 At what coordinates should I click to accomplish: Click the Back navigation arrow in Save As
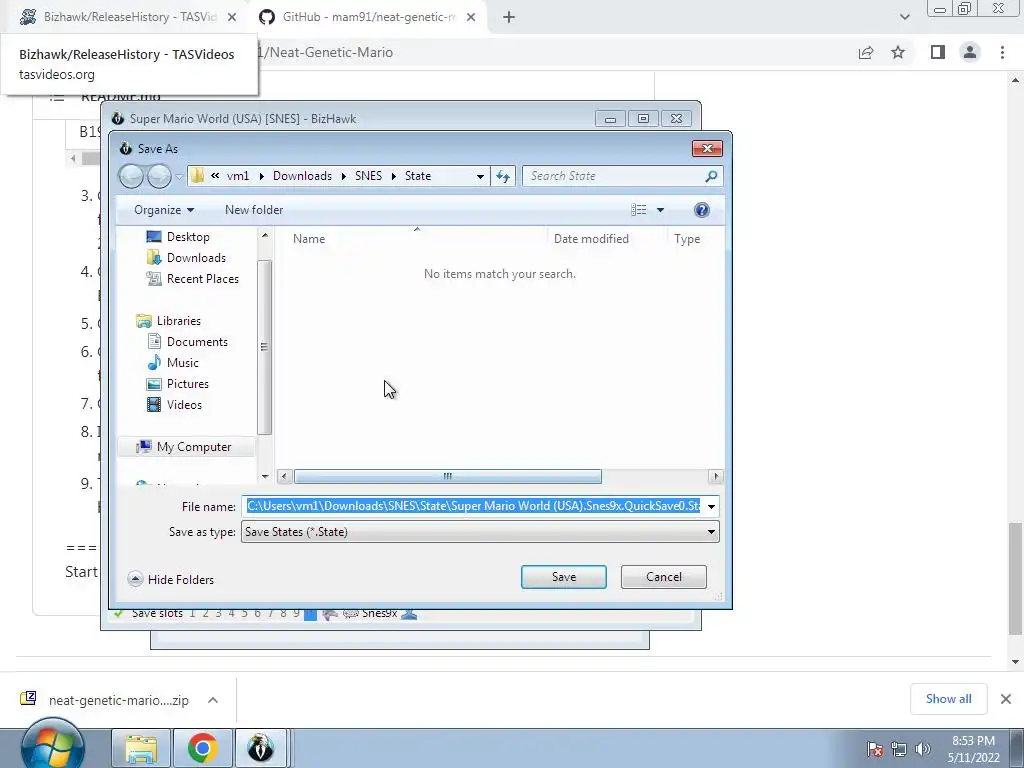coord(131,176)
